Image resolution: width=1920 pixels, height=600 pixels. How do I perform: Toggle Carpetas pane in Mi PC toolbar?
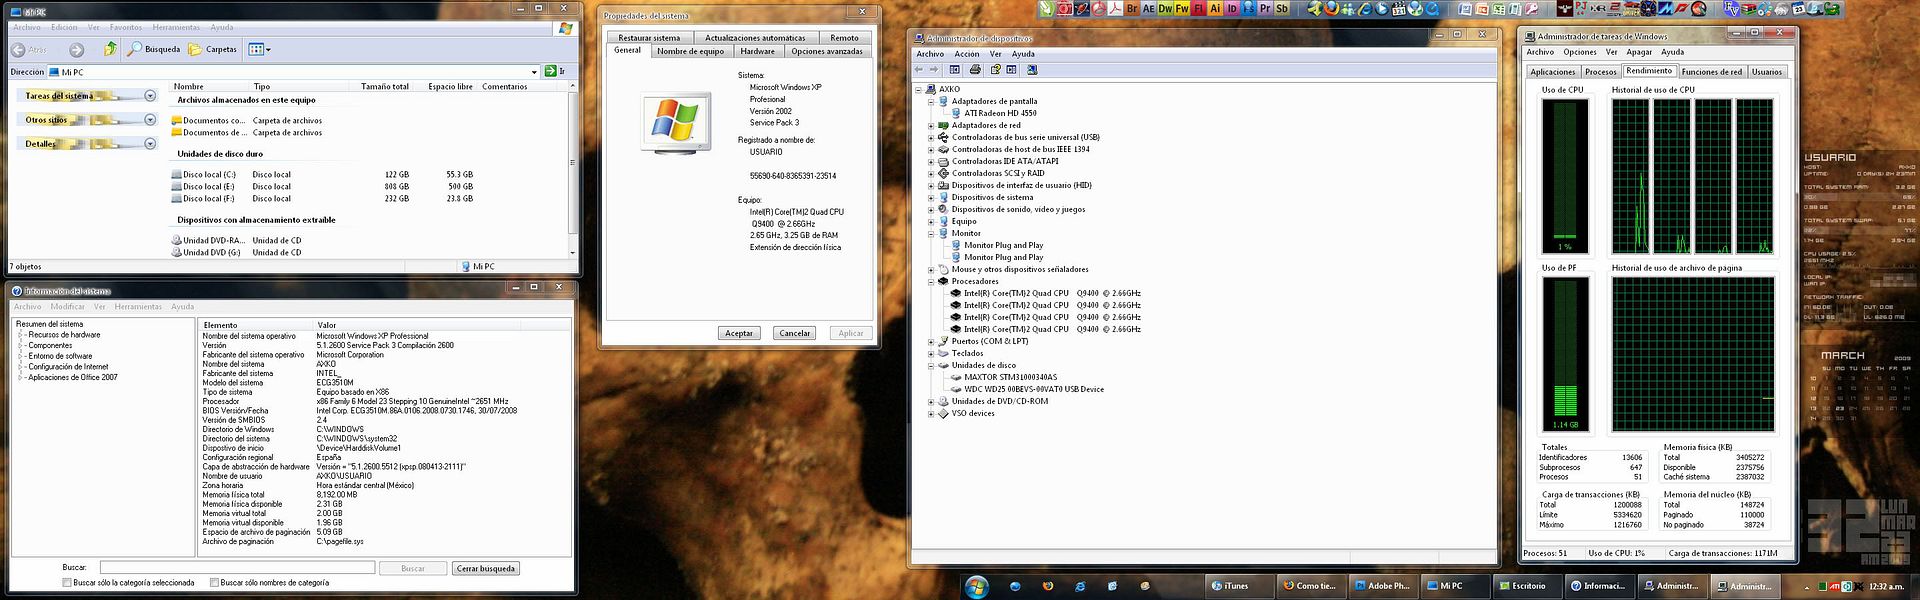pyautogui.click(x=214, y=49)
